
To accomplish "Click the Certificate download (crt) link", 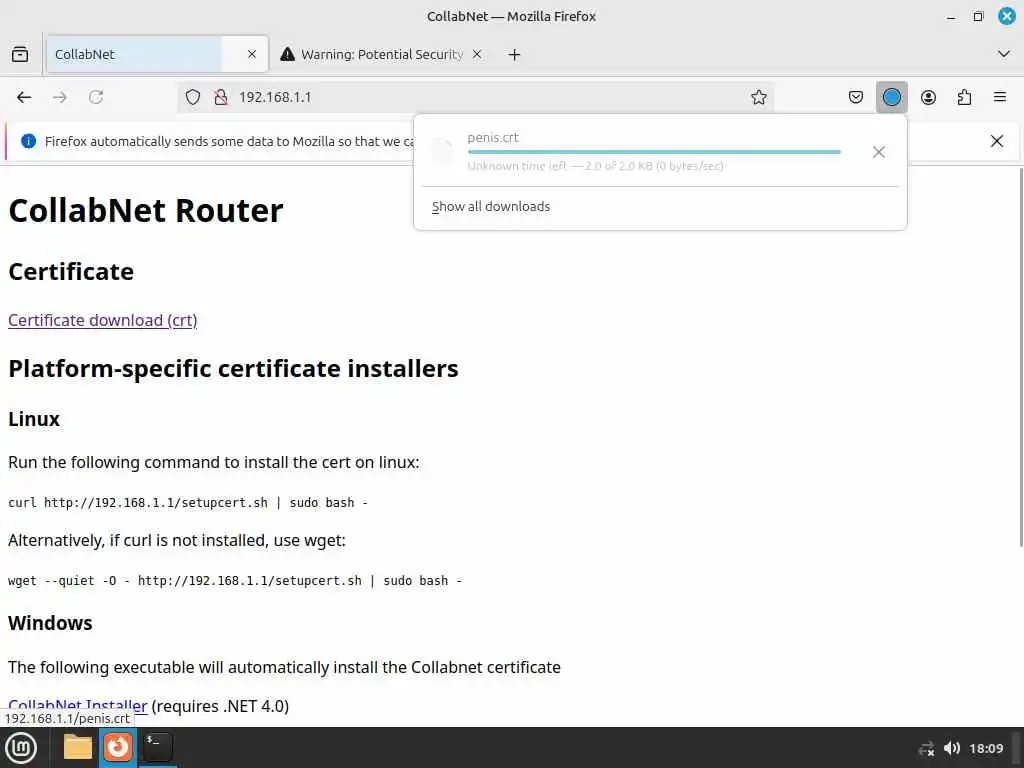I will click(103, 321).
